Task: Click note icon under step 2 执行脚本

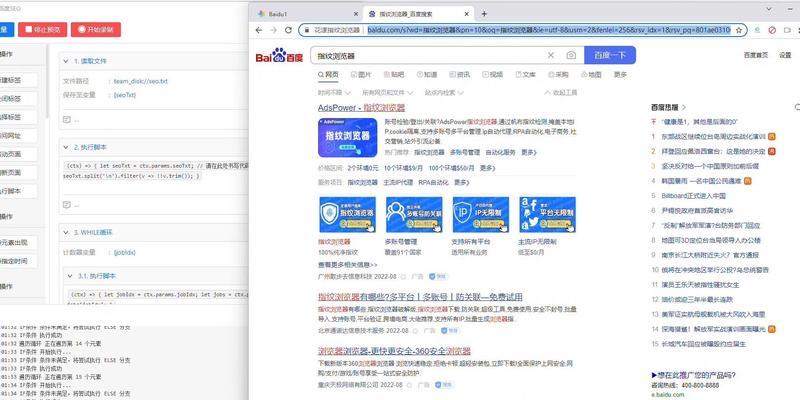Action: coord(66,205)
